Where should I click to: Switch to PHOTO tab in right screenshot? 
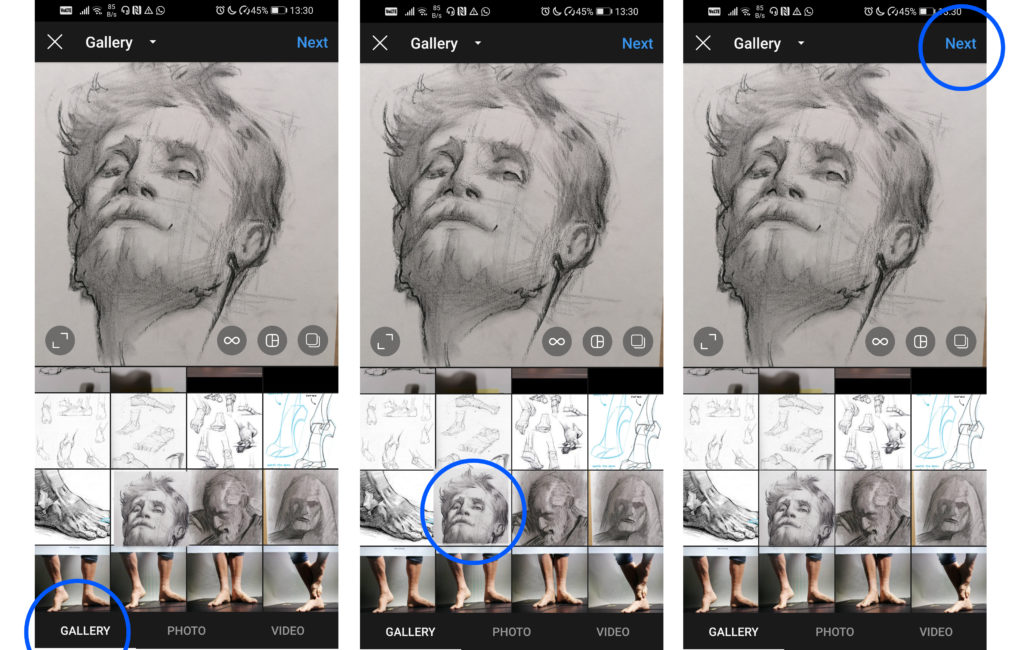(835, 632)
